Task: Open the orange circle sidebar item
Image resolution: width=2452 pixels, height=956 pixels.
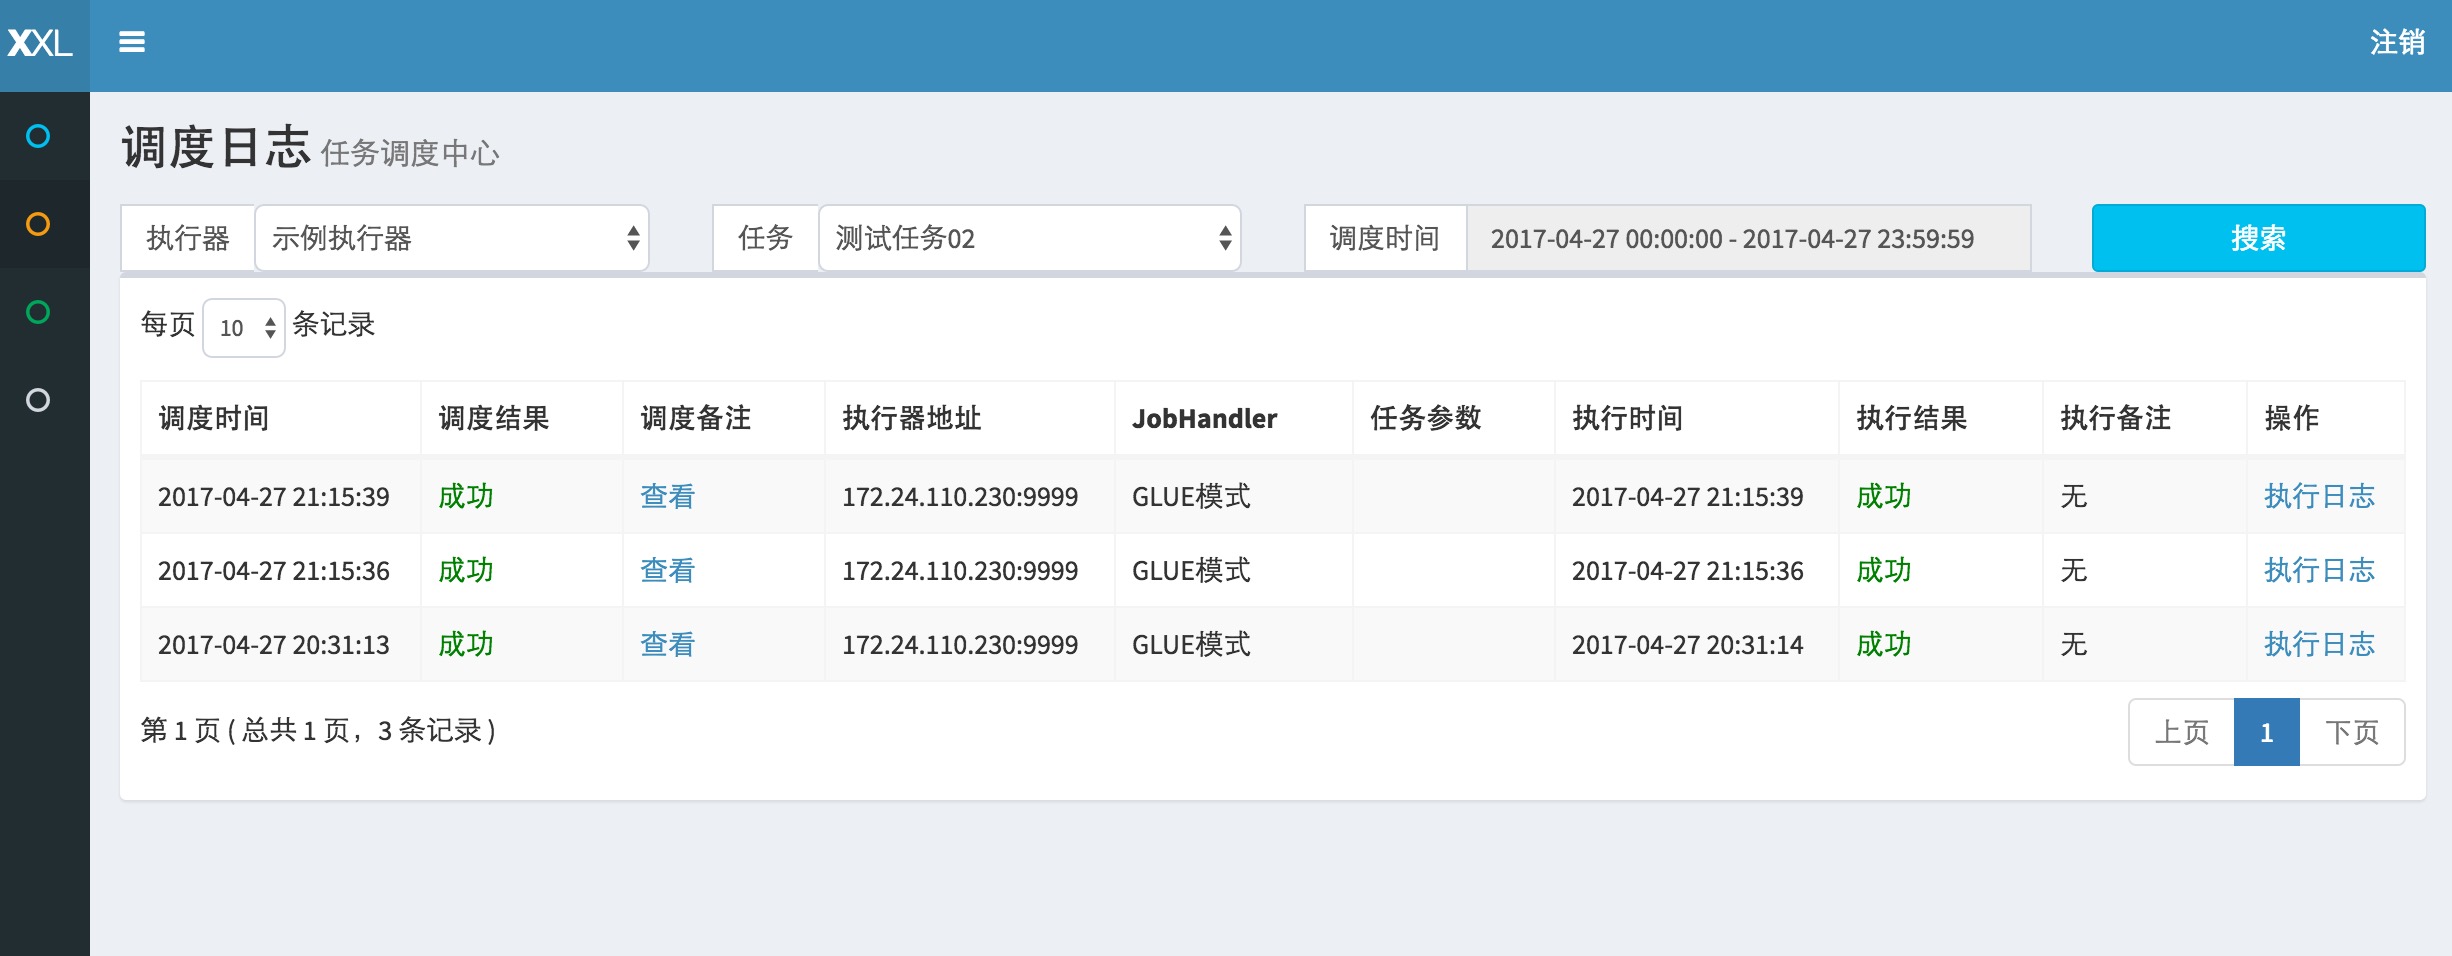Action: pyautogui.click(x=38, y=224)
